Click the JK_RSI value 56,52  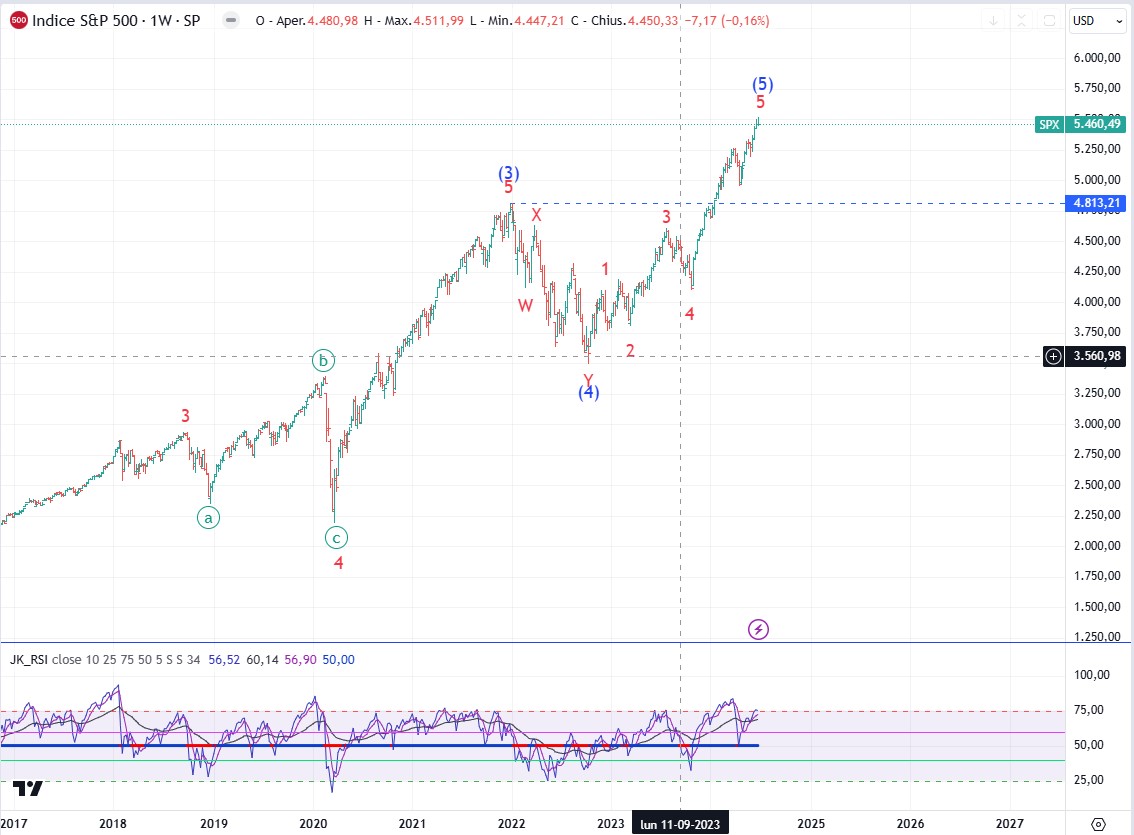(224, 659)
